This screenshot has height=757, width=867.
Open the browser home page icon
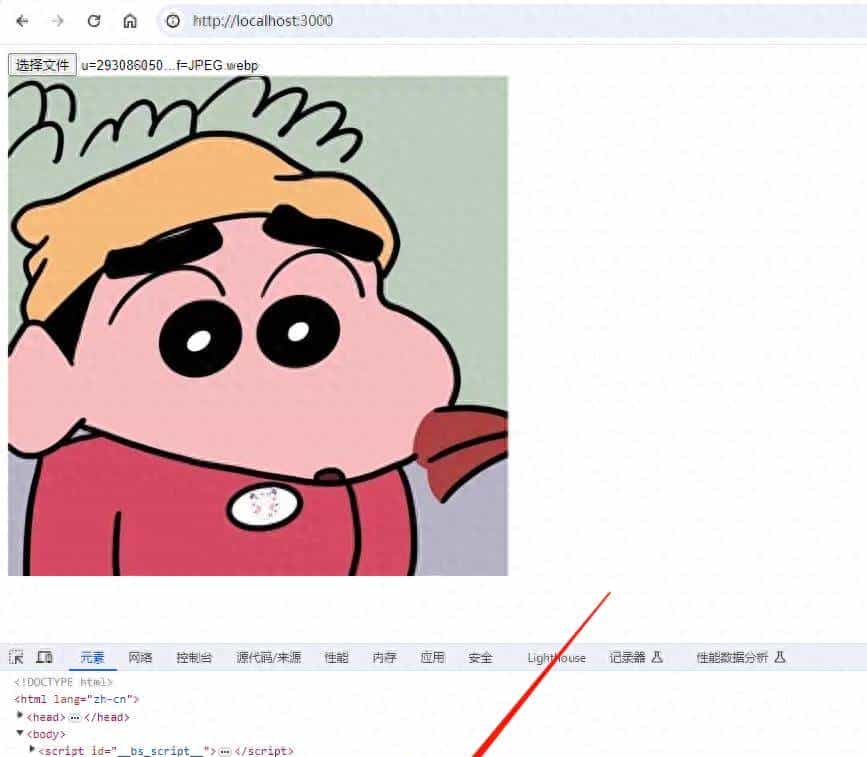pyautogui.click(x=130, y=21)
